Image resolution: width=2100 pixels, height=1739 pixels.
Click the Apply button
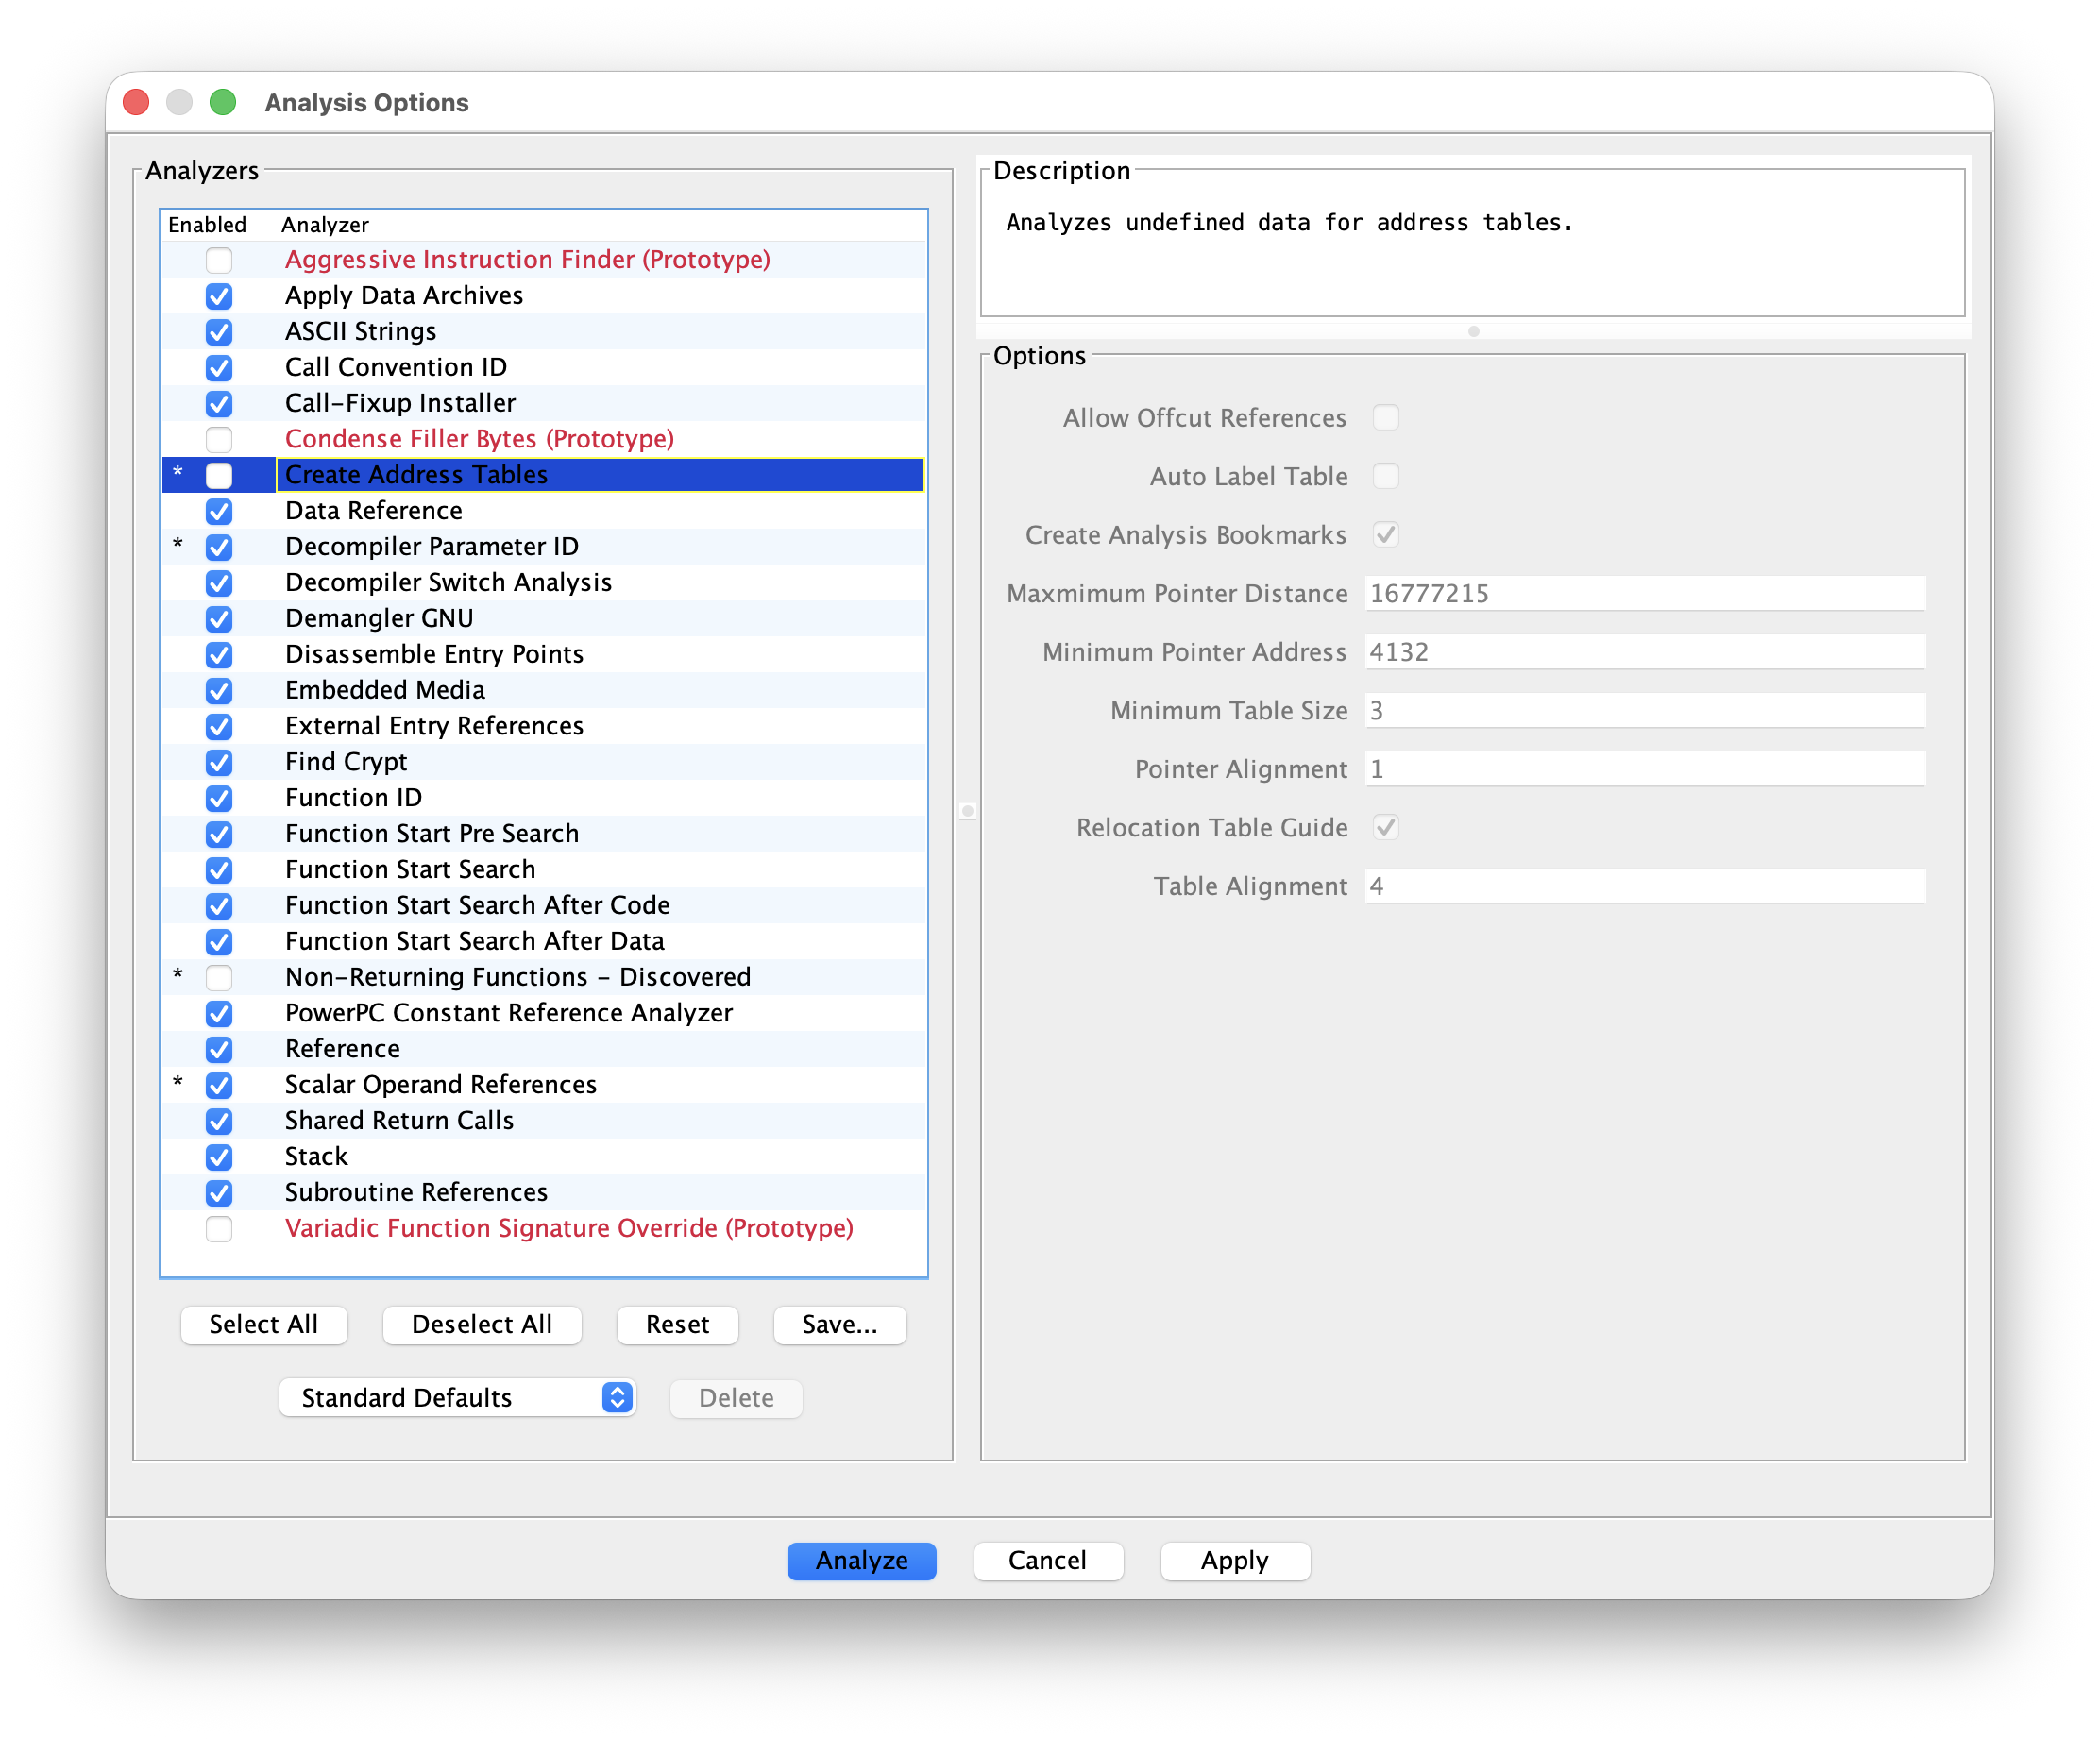tap(1235, 1561)
